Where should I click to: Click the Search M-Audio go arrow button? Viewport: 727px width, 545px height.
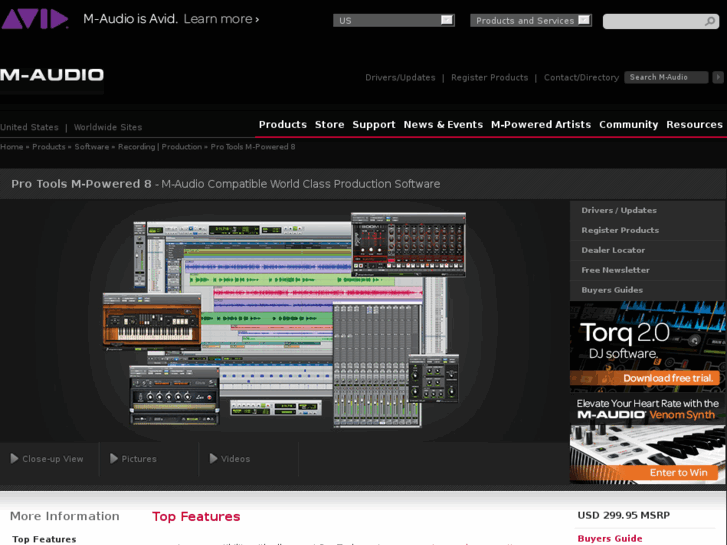[x=717, y=77]
